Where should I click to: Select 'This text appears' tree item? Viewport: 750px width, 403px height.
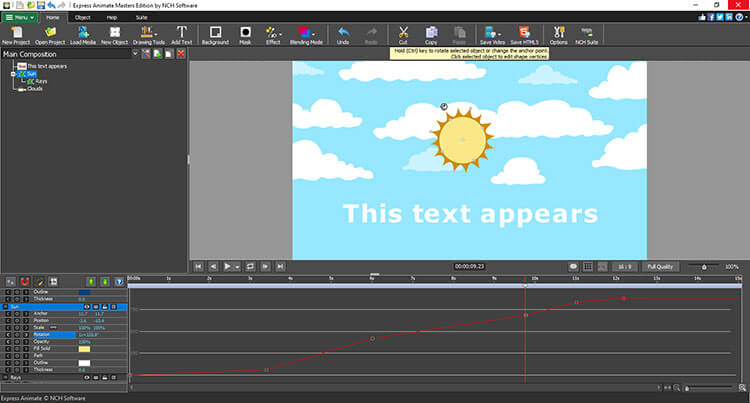[47, 66]
